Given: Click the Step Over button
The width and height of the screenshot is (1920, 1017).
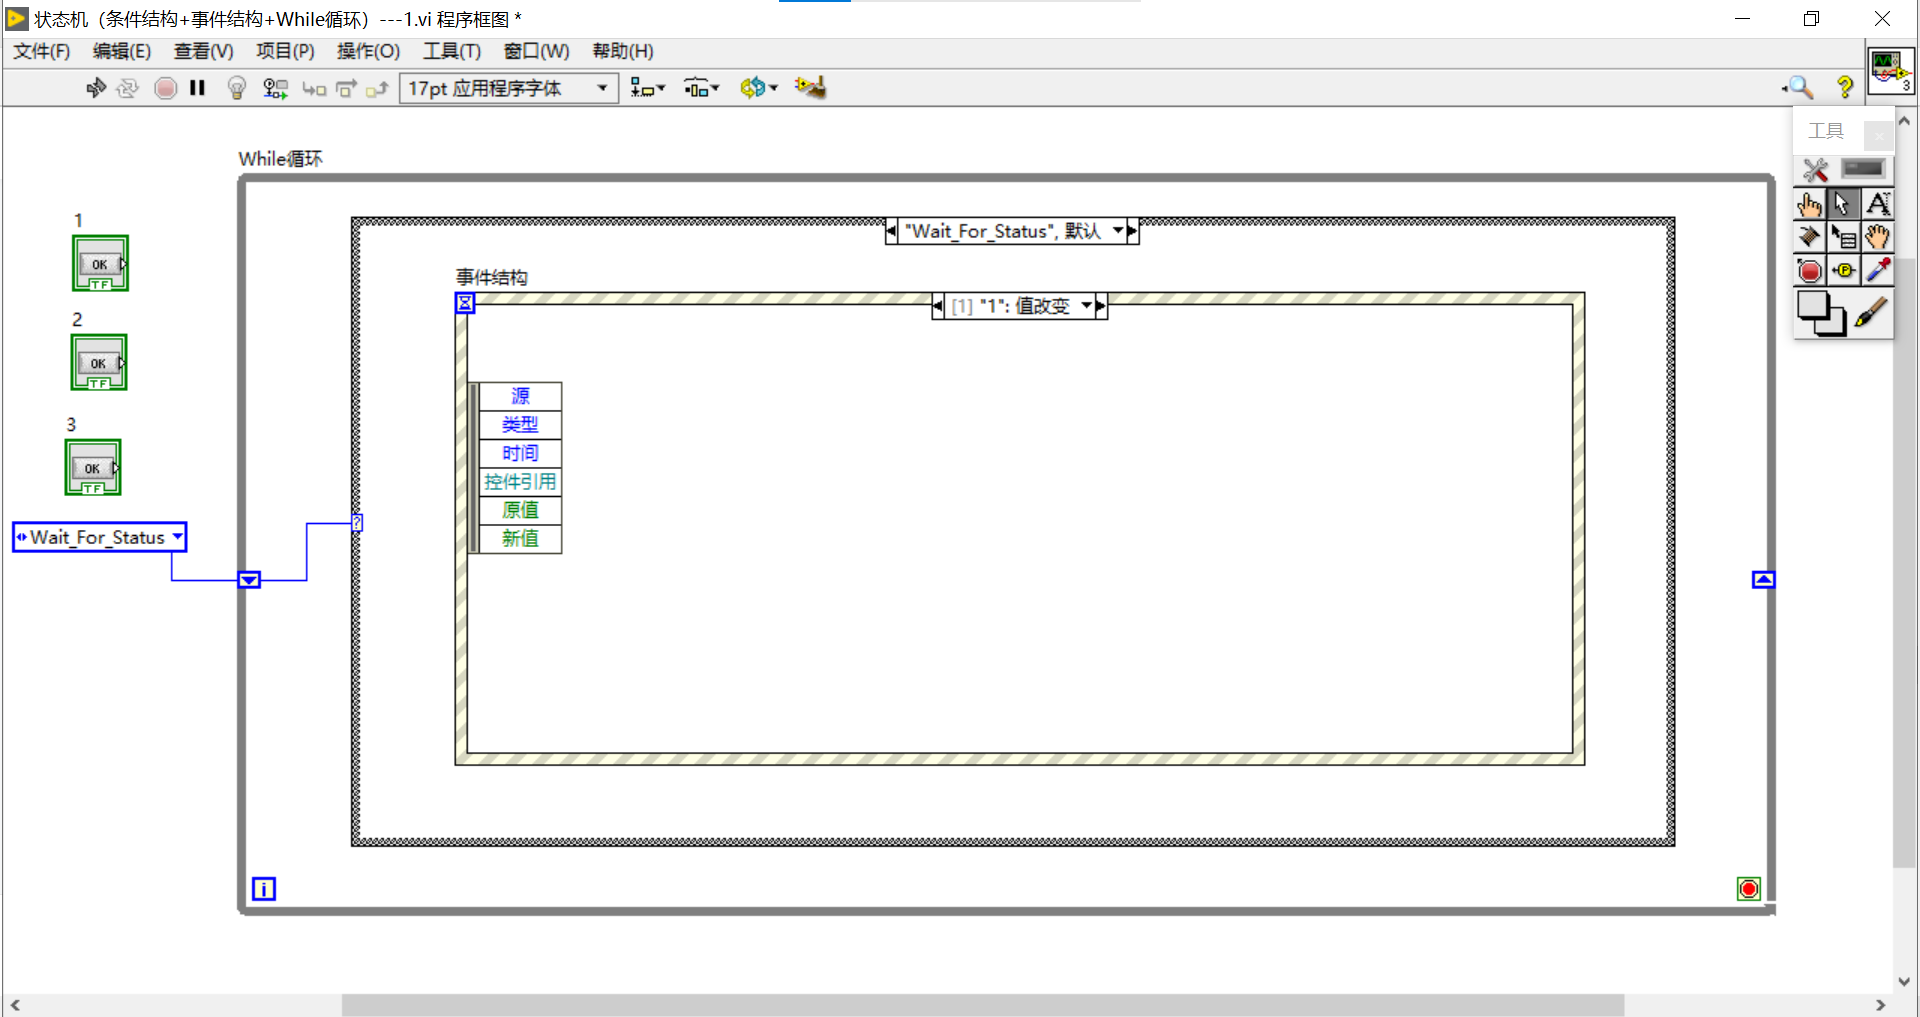Looking at the screenshot, I should 346,89.
